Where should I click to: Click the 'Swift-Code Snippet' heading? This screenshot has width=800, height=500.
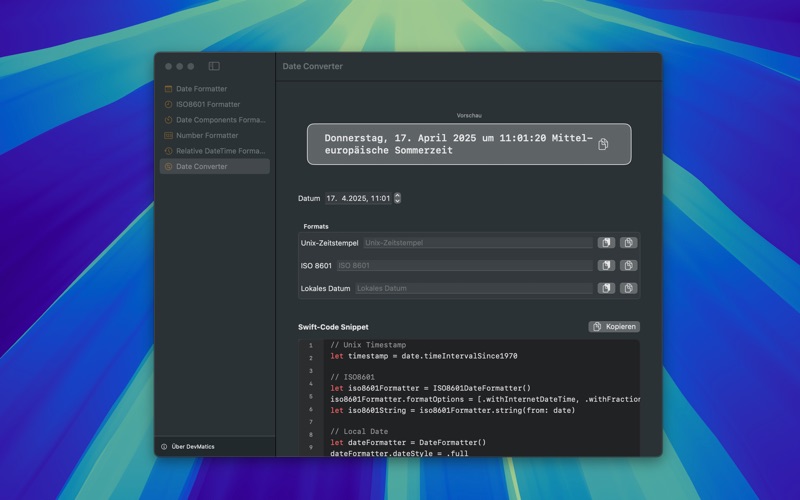pyautogui.click(x=333, y=327)
